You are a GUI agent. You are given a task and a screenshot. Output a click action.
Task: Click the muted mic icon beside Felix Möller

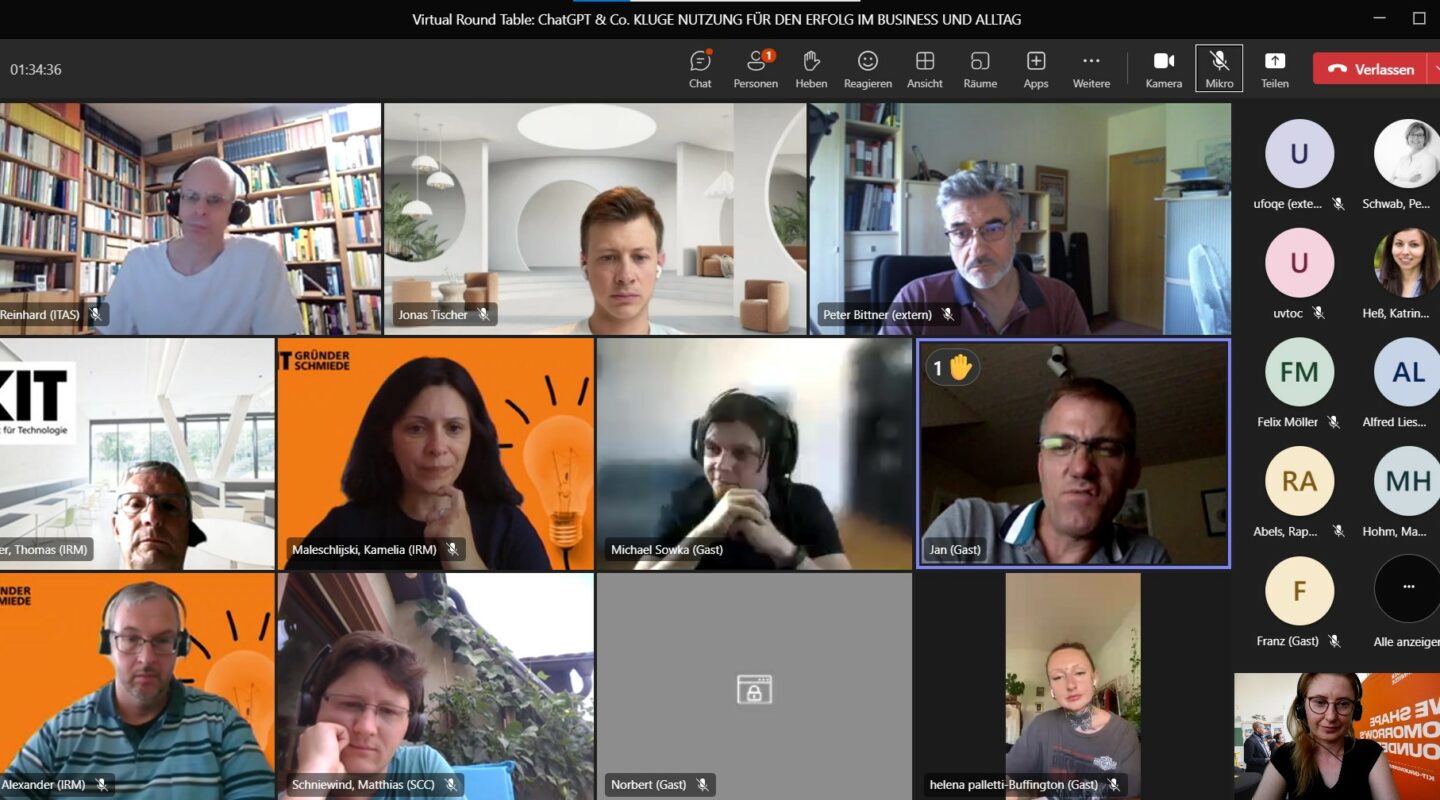pos(1333,422)
